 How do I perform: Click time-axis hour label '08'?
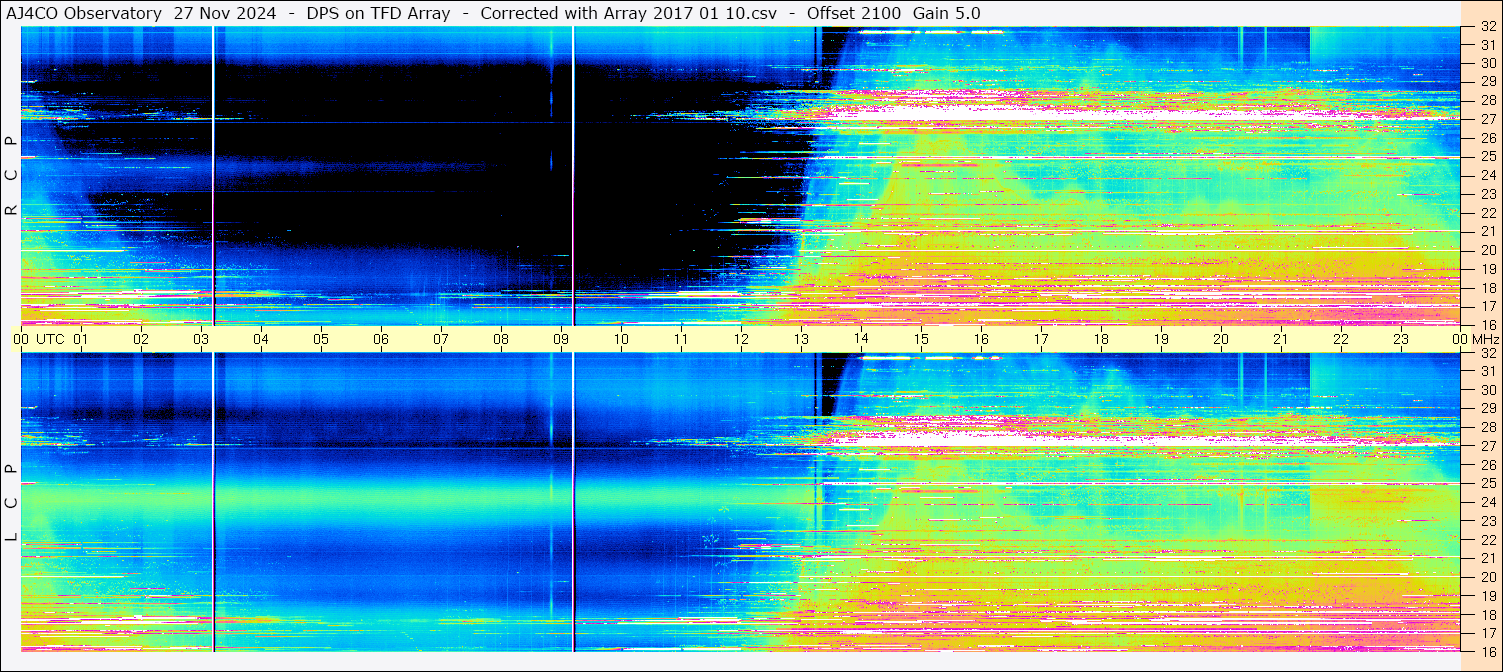(501, 339)
